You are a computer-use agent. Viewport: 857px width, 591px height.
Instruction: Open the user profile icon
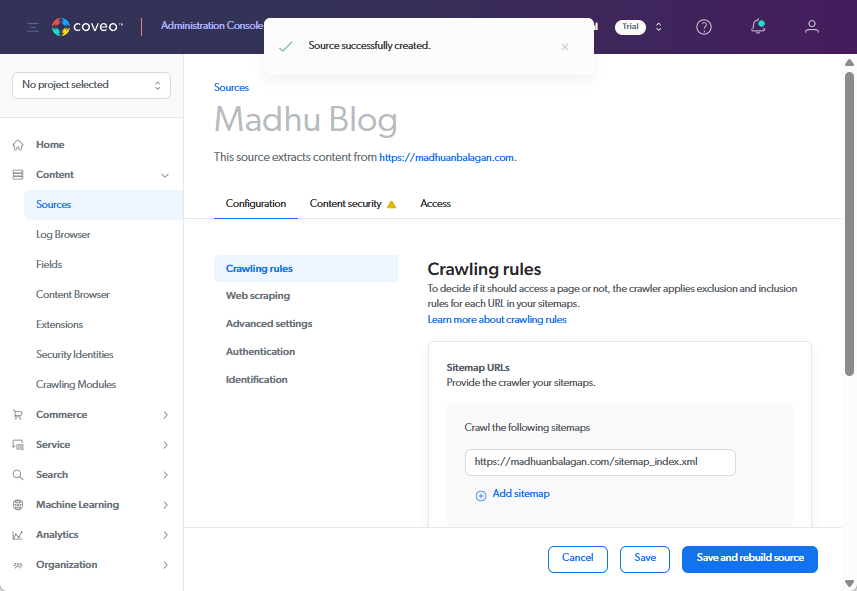(x=812, y=27)
